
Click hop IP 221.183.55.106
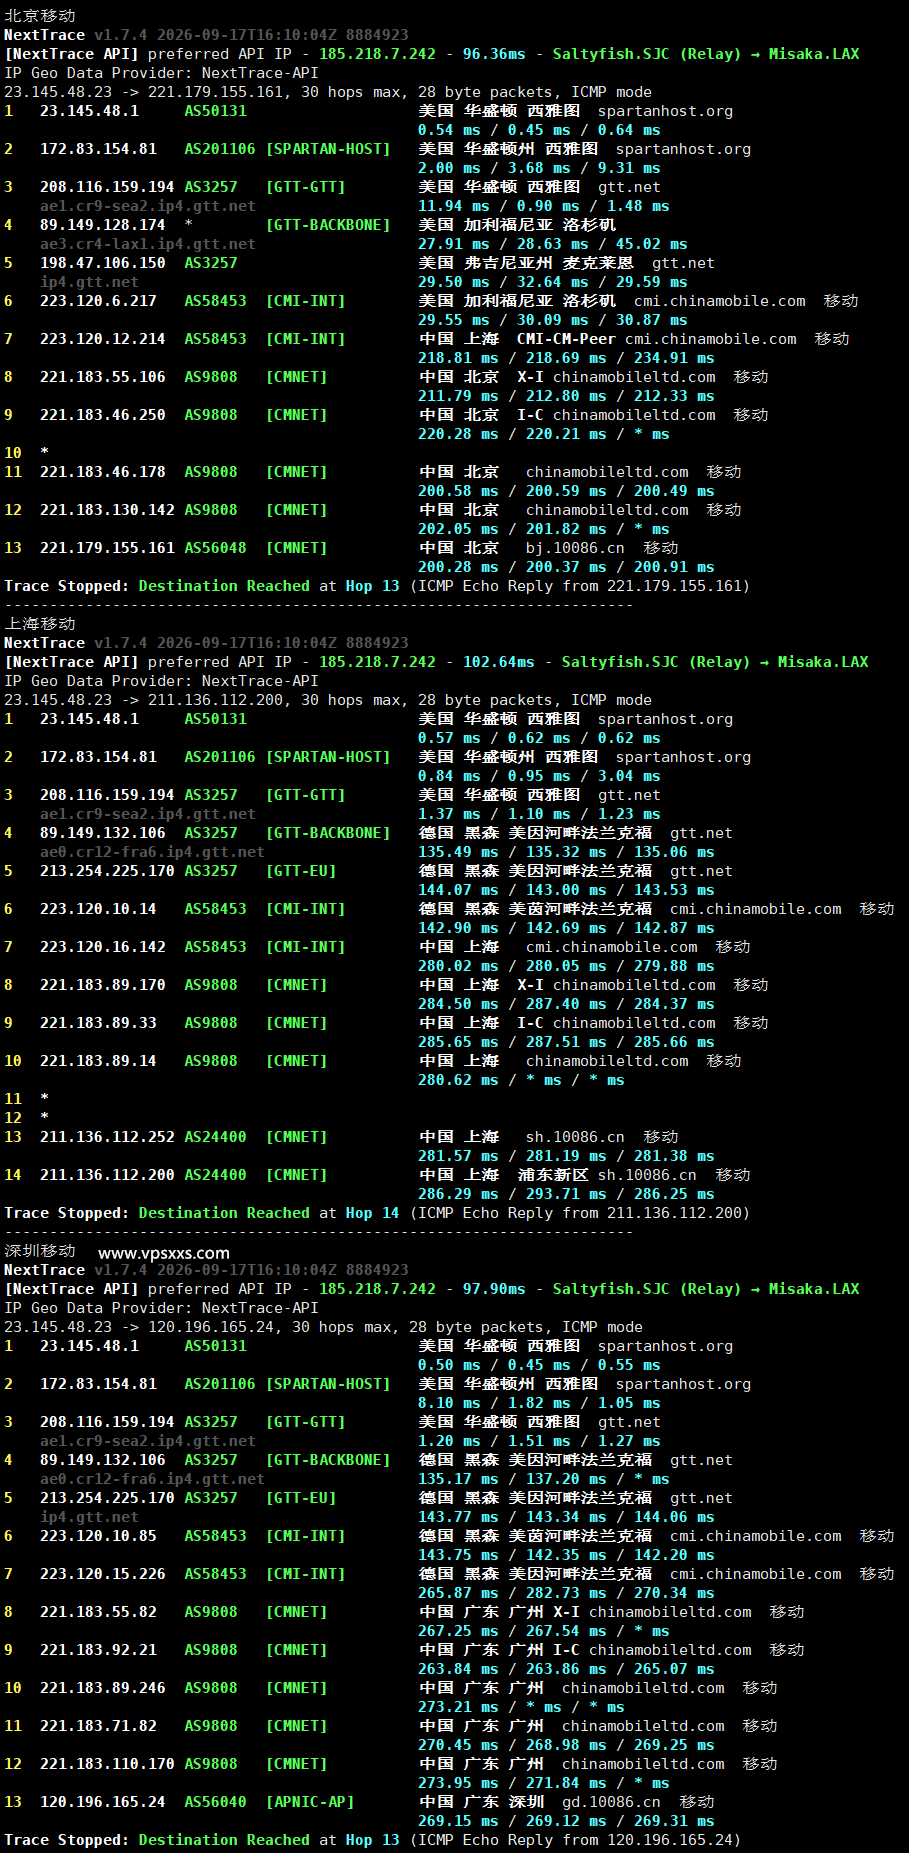[x=103, y=377]
